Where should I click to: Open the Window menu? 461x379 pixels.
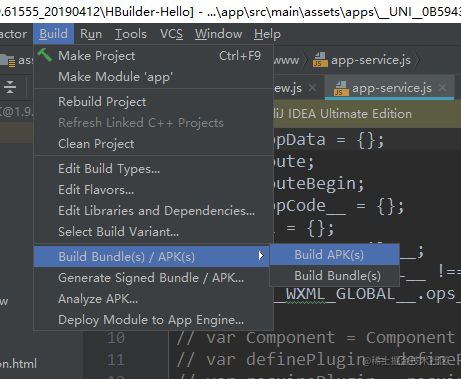218,34
